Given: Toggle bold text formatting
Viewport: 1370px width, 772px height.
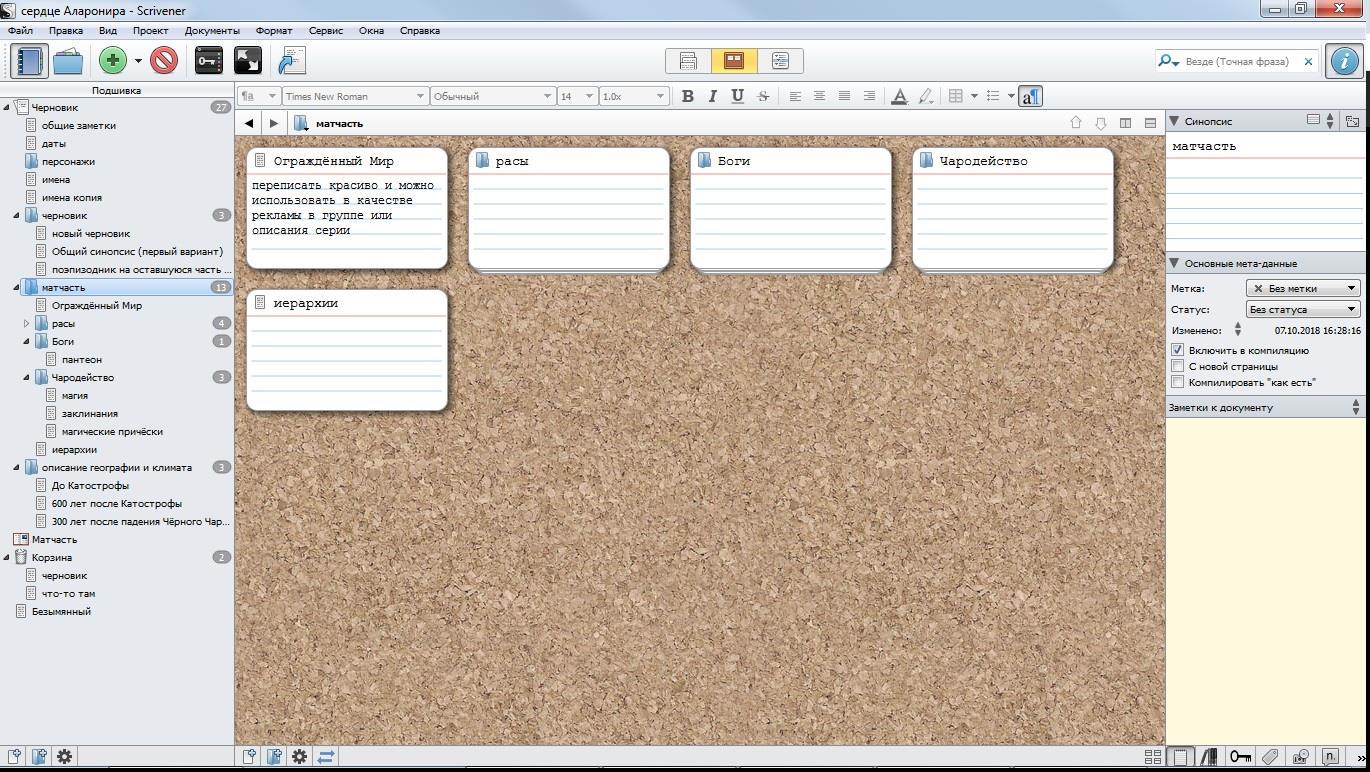Looking at the screenshot, I should 687,96.
